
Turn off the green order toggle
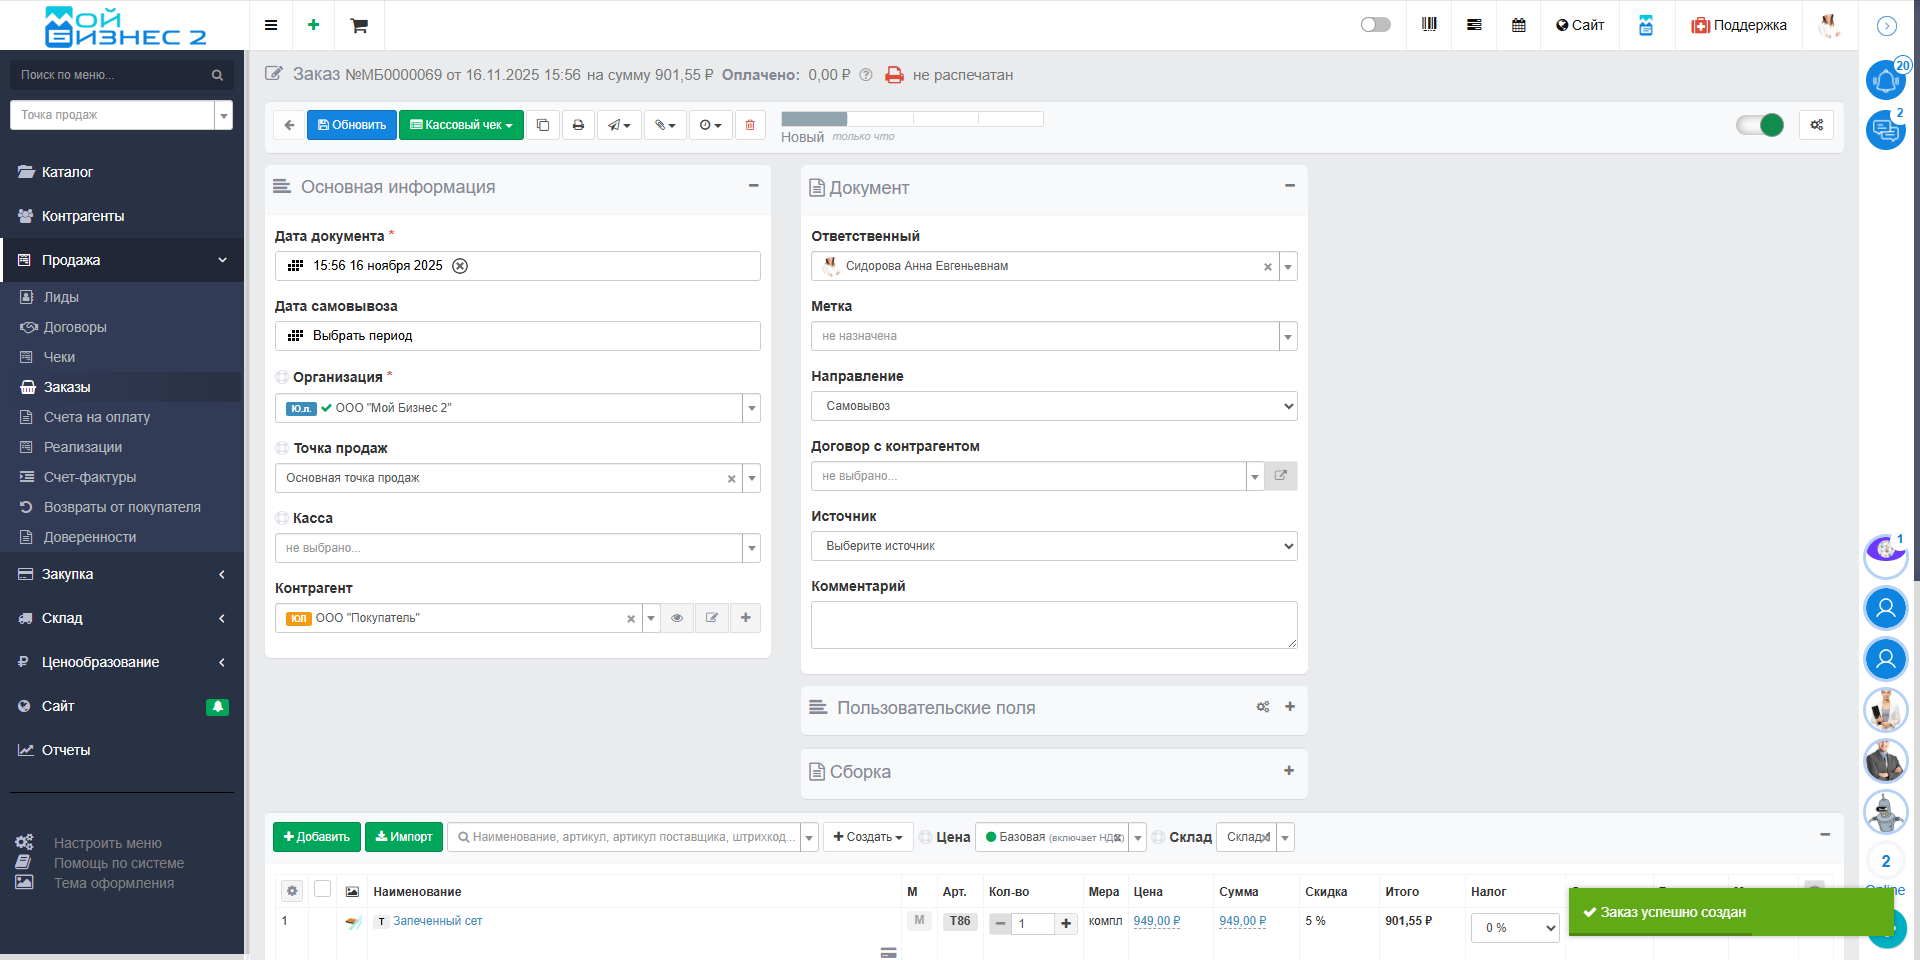(x=1760, y=125)
